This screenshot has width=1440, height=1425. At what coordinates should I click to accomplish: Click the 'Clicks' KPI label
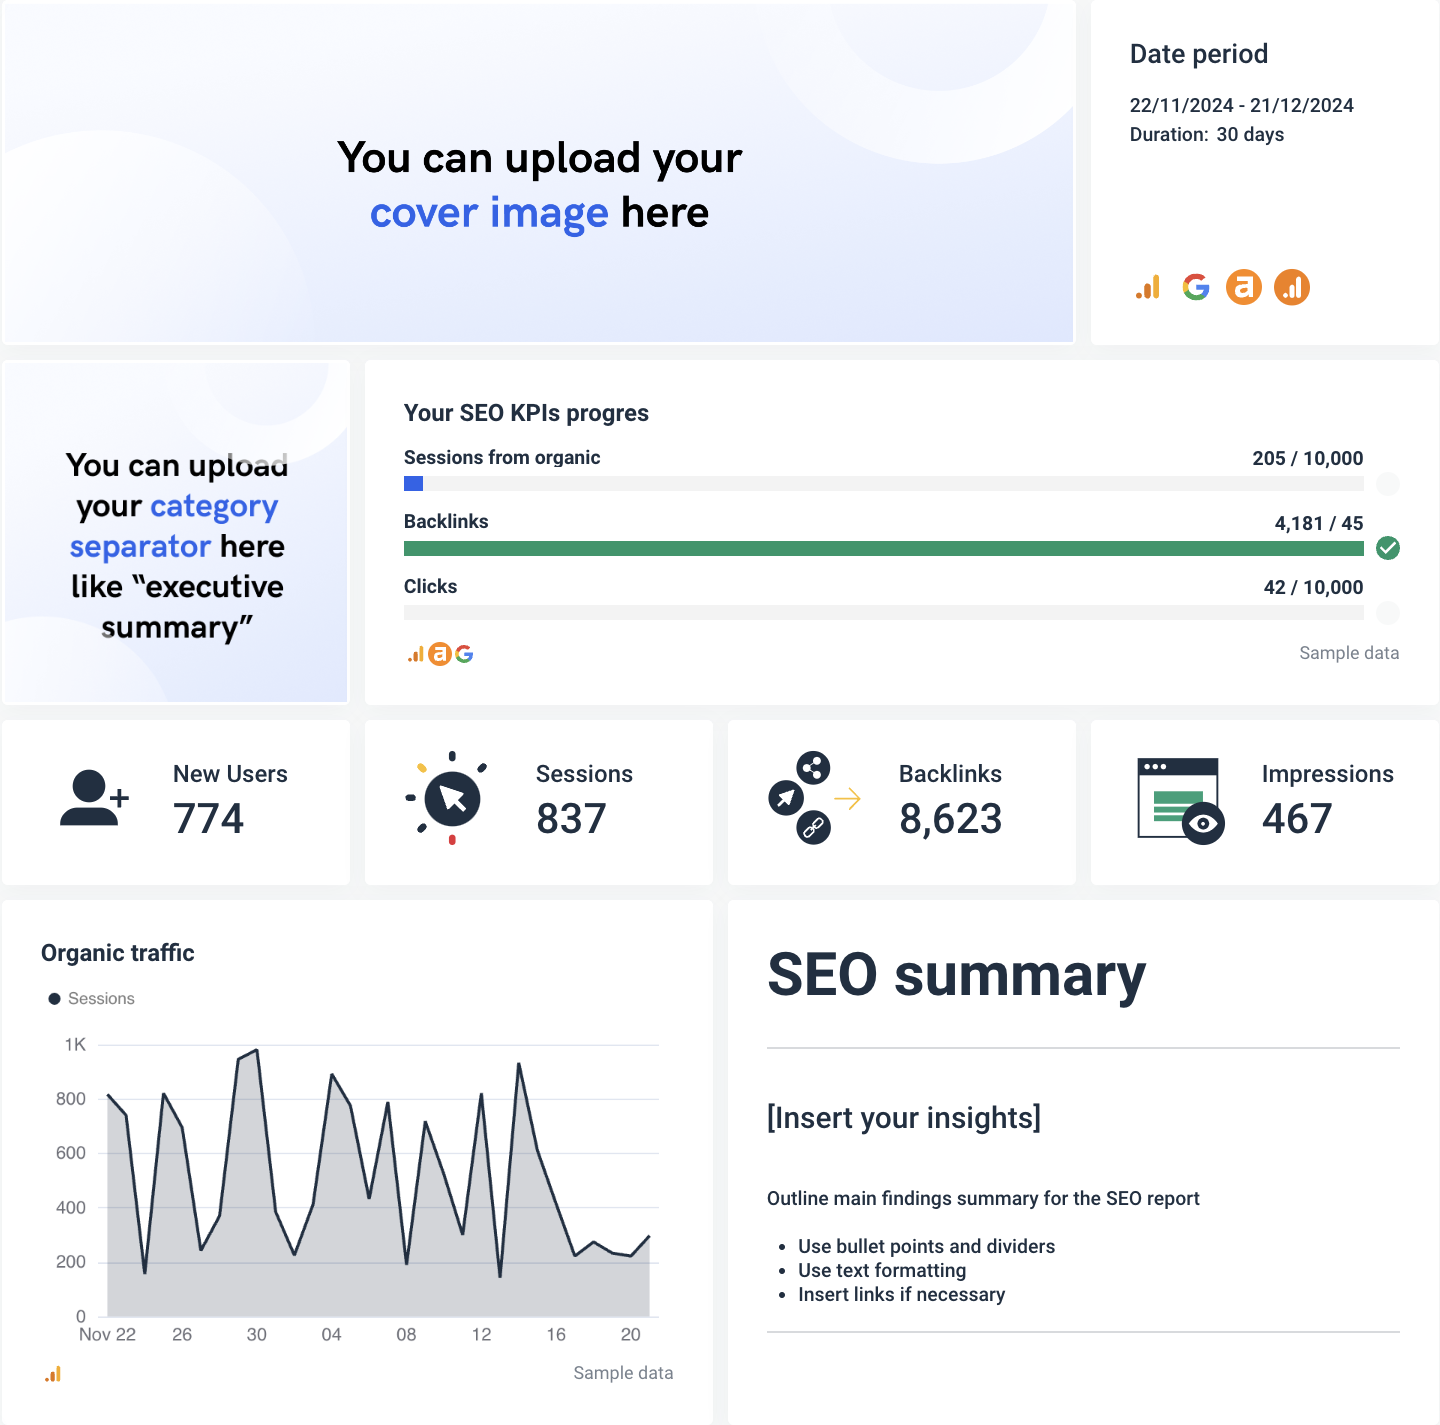tap(431, 587)
